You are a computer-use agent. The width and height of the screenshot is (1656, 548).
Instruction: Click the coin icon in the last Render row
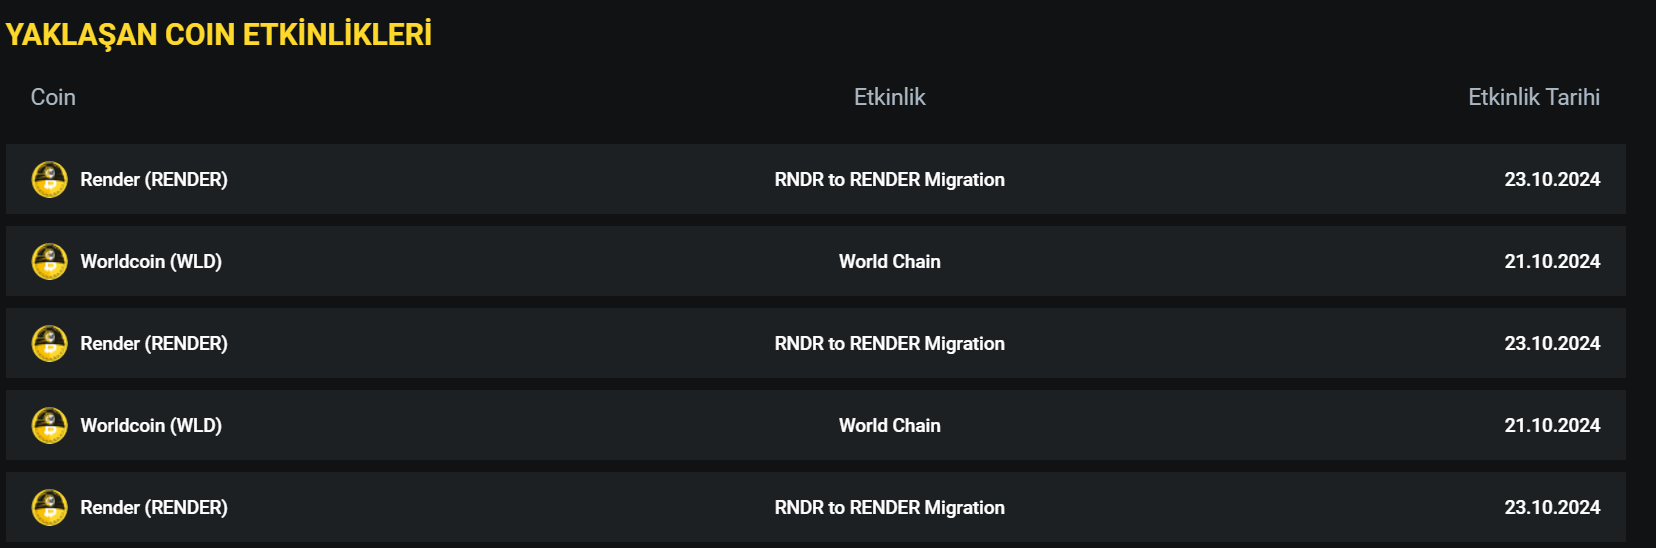coord(50,508)
